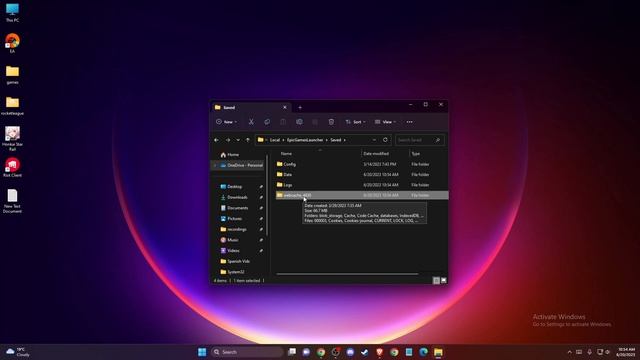Go back with the left arrow button
Viewport: 640px width, 360px height.
(x=216, y=140)
